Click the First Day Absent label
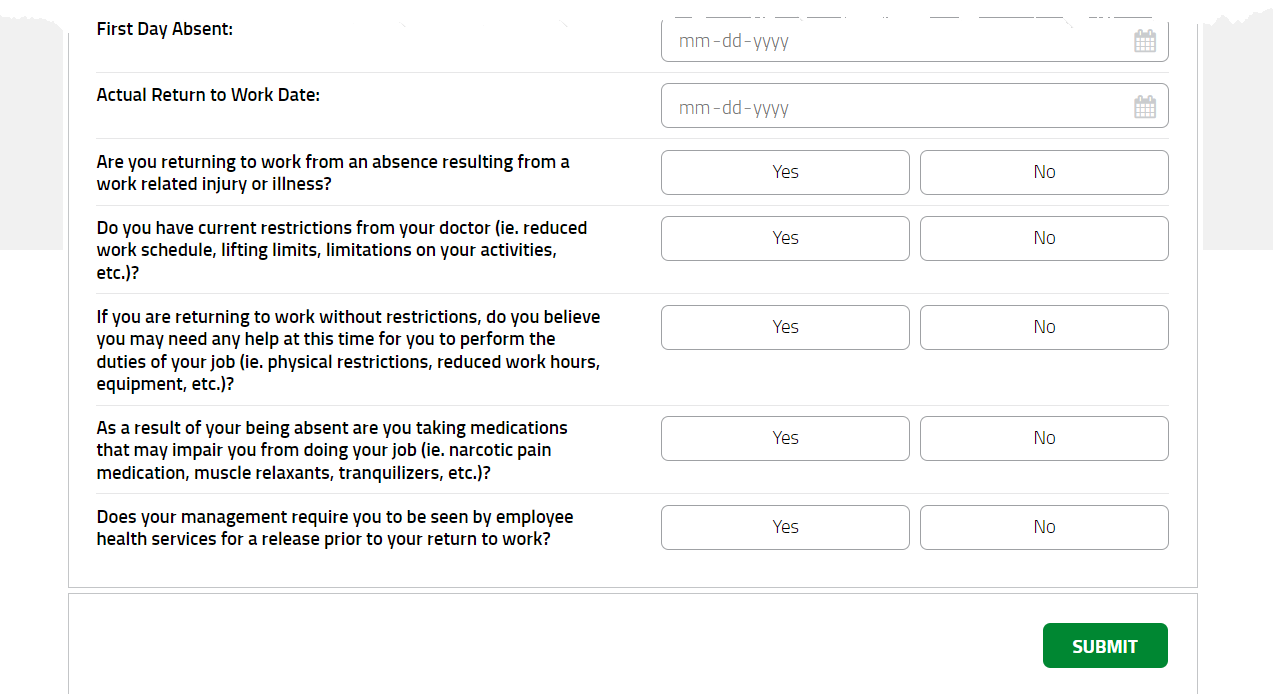The width and height of the screenshot is (1274, 694). click(x=165, y=29)
